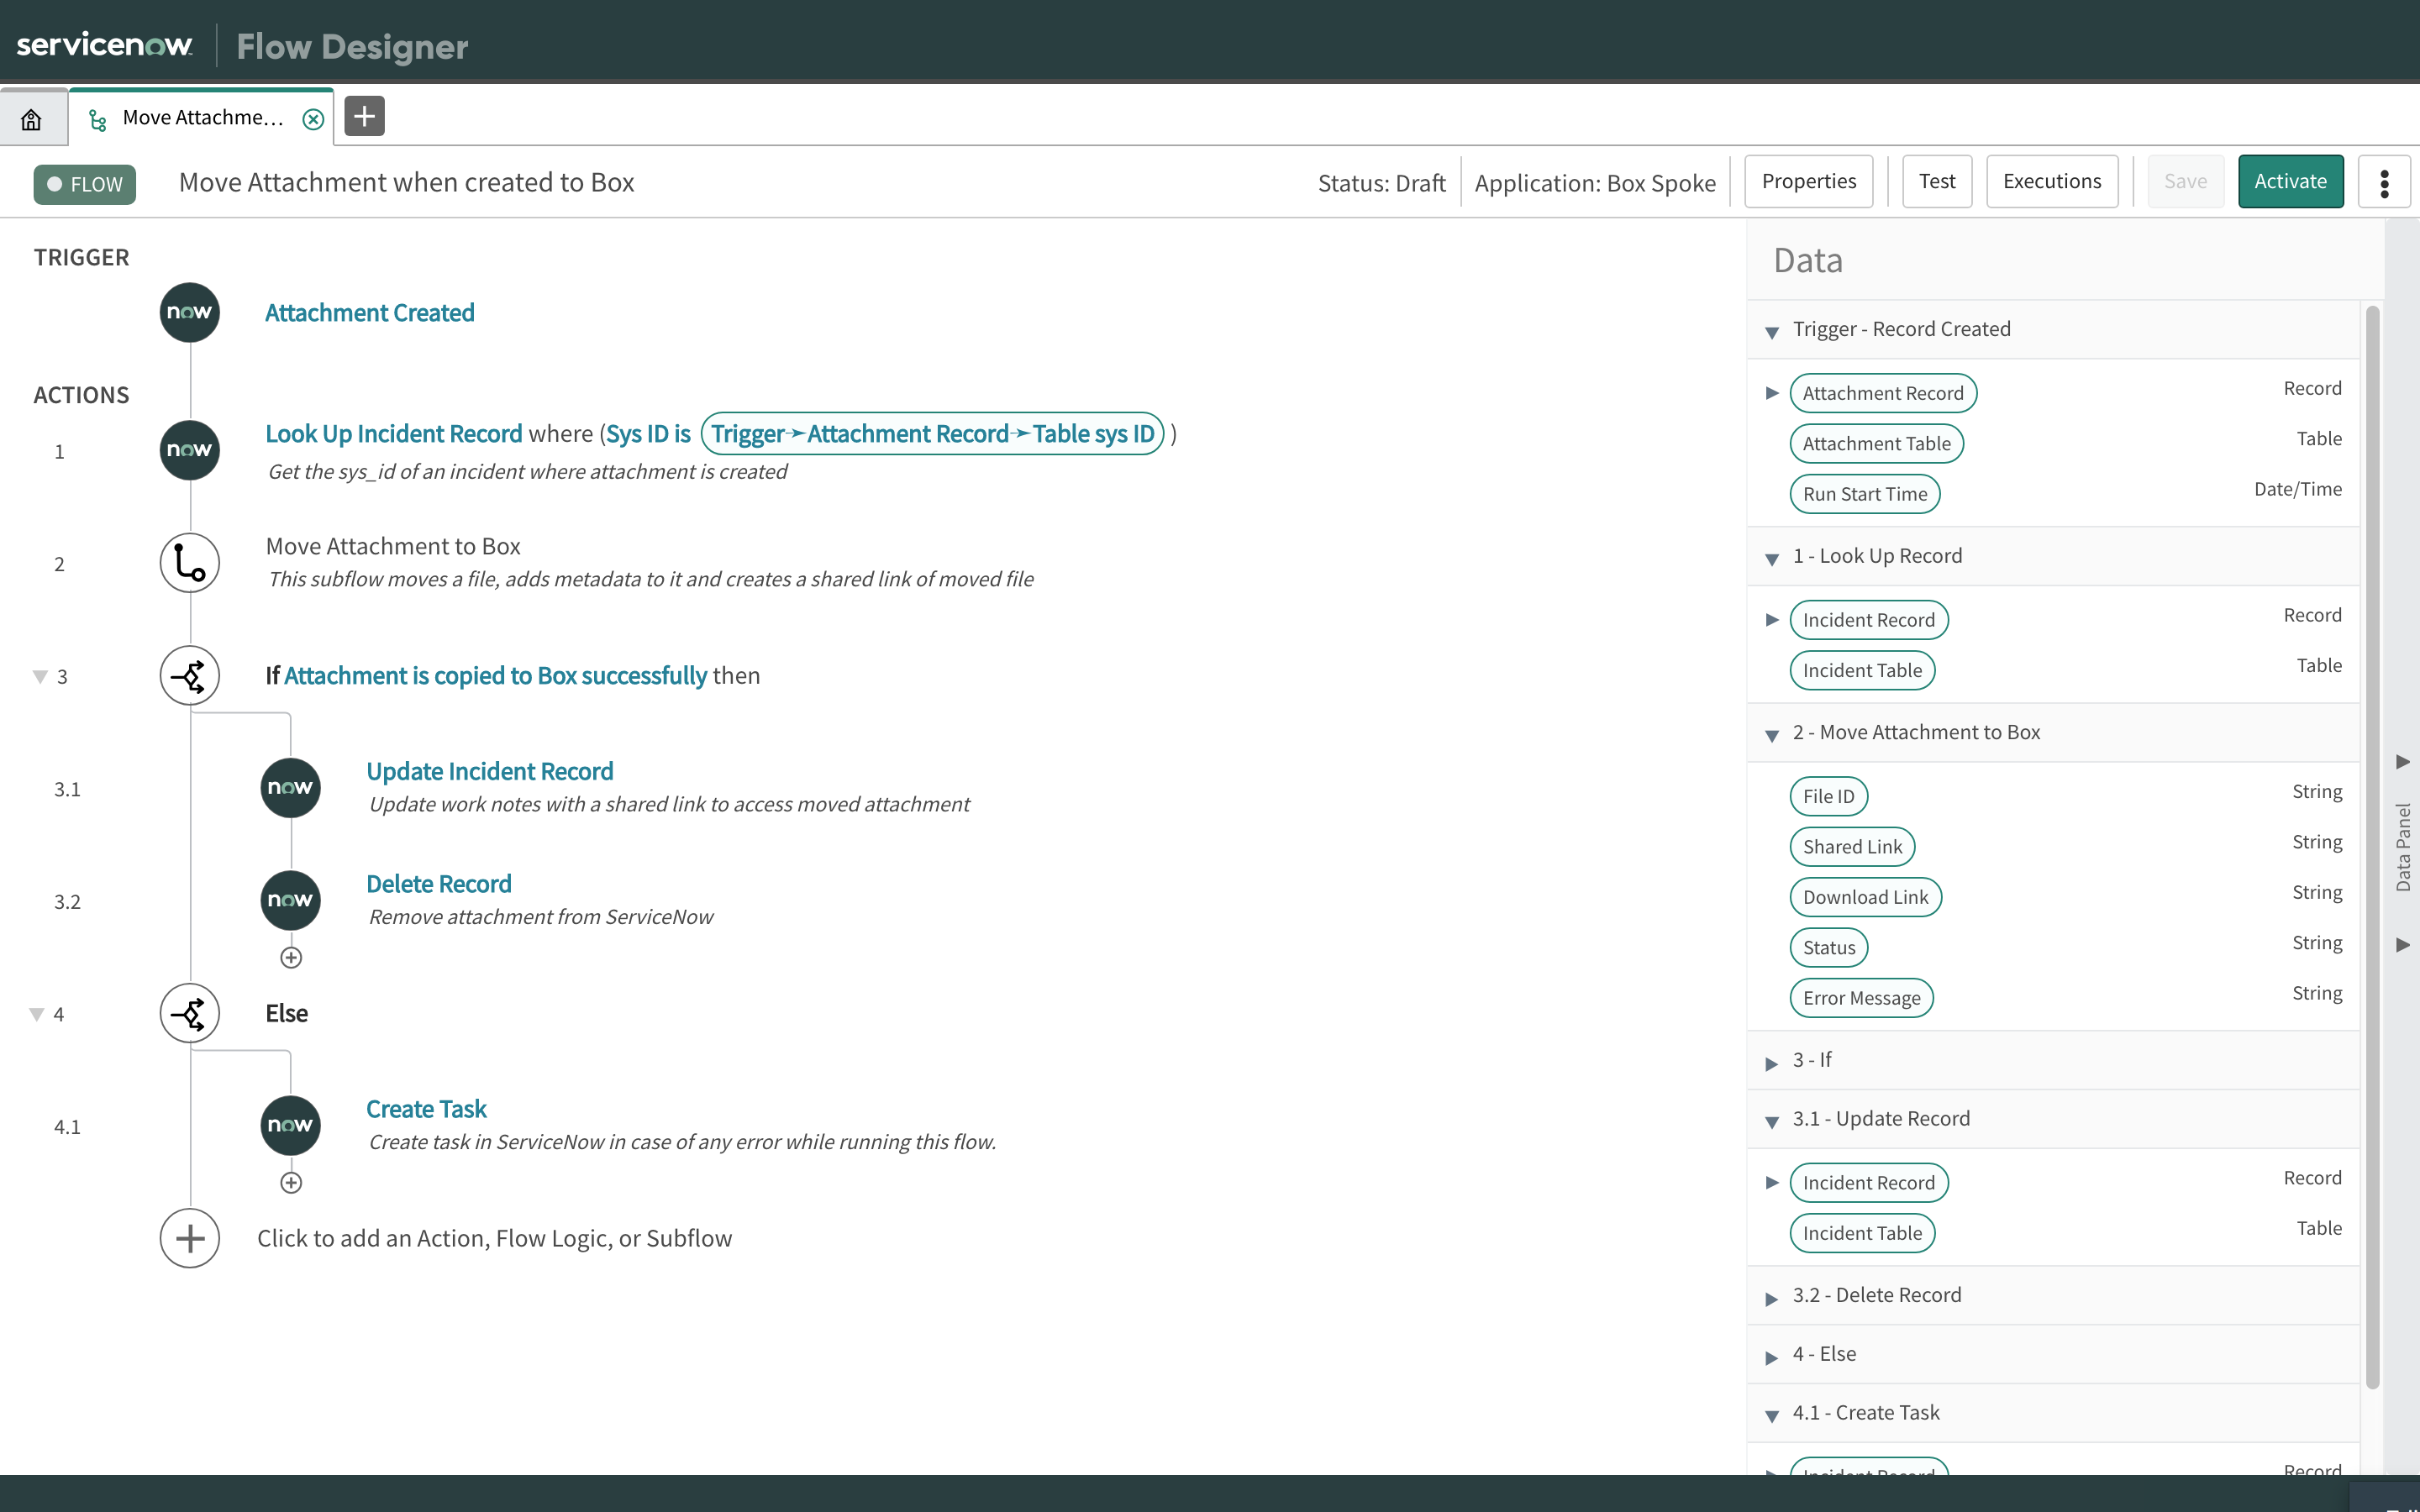Click the Else flow logic icon

click(x=190, y=1013)
